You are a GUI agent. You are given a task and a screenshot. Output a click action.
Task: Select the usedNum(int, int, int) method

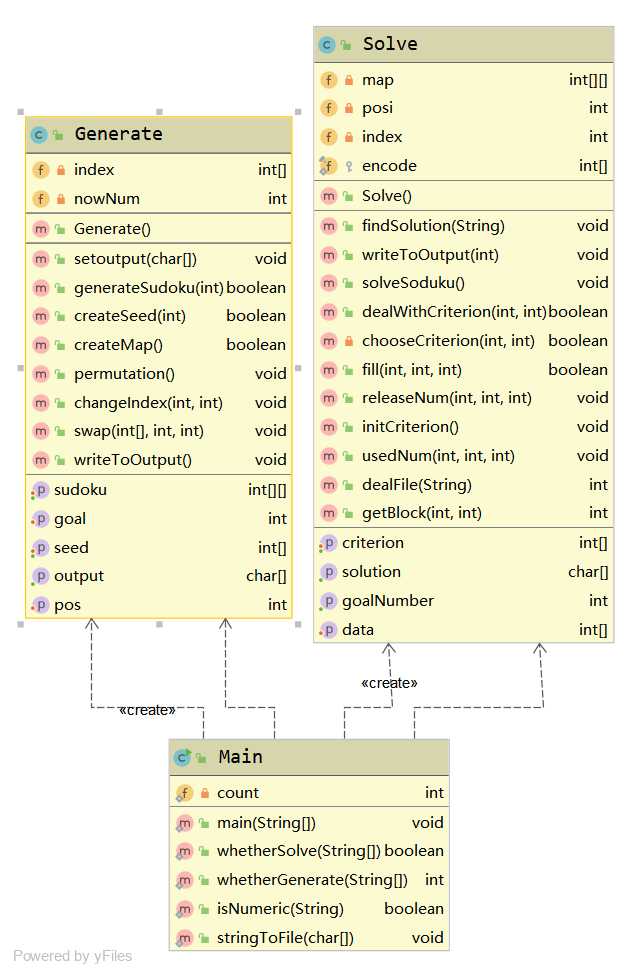point(464,456)
